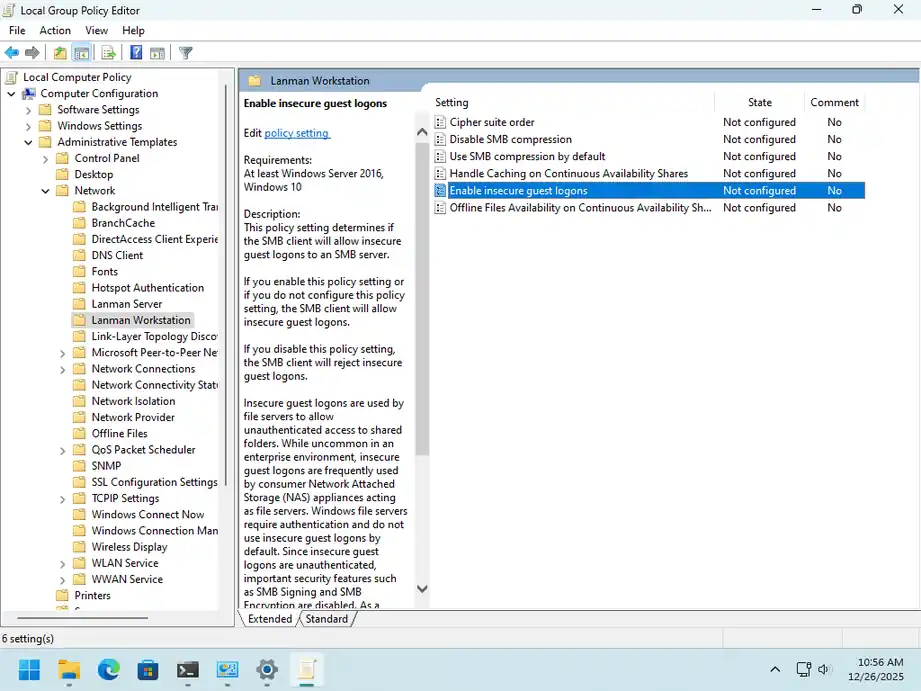Toggle the Show/Hide Action Pane icon
Viewport: 921px width, 691px height.
coord(157,53)
